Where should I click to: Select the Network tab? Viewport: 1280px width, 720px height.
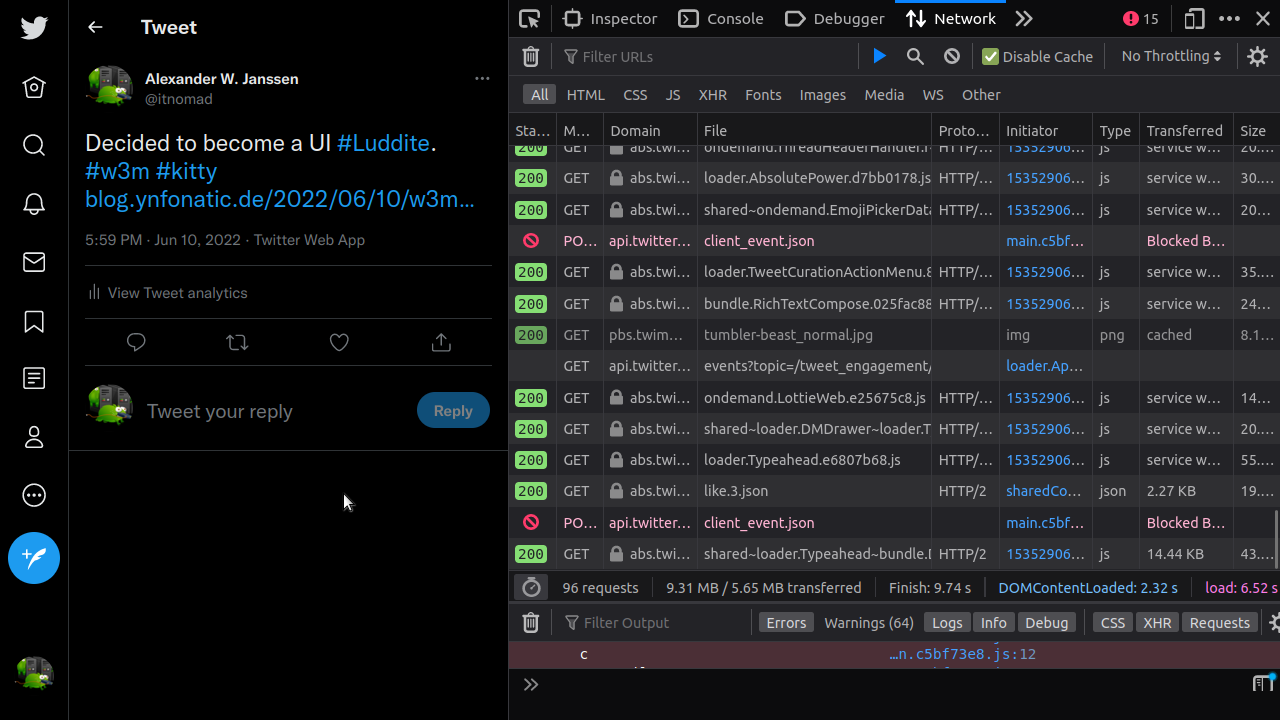tap(951, 18)
